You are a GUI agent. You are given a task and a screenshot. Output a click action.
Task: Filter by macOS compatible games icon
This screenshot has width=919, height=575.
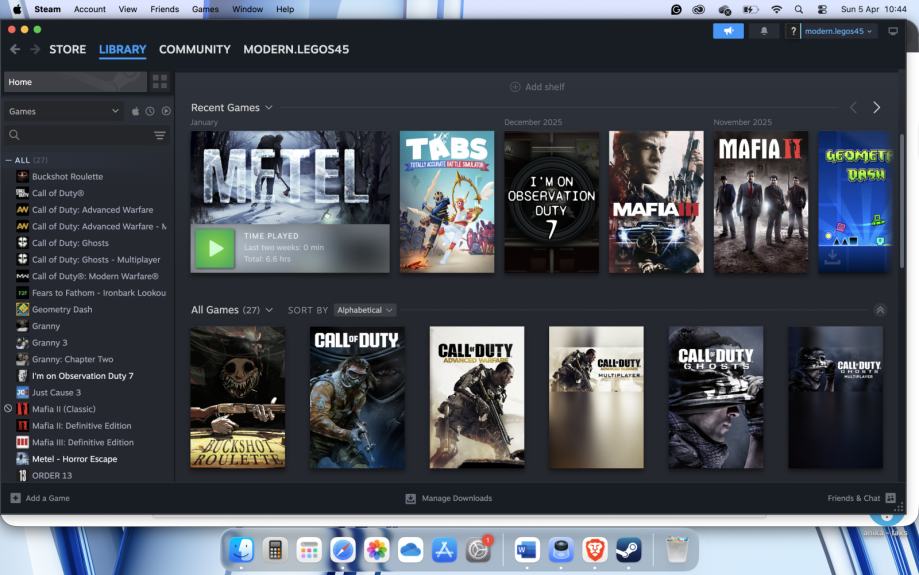pyautogui.click(x=135, y=111)
